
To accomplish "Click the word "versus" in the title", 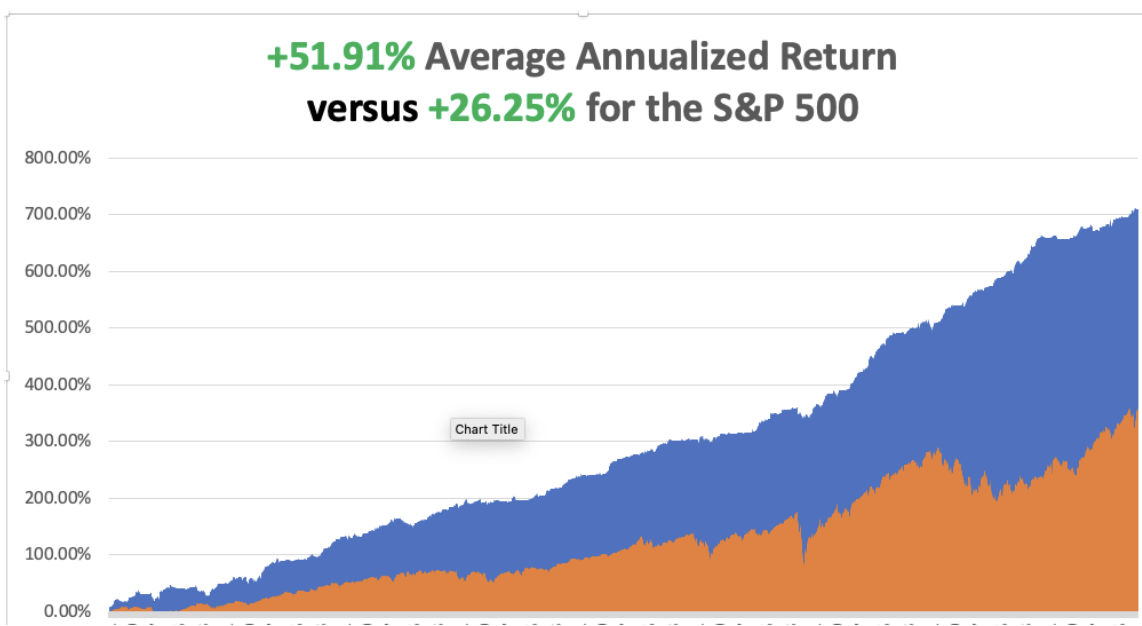I will coord(362,107).
